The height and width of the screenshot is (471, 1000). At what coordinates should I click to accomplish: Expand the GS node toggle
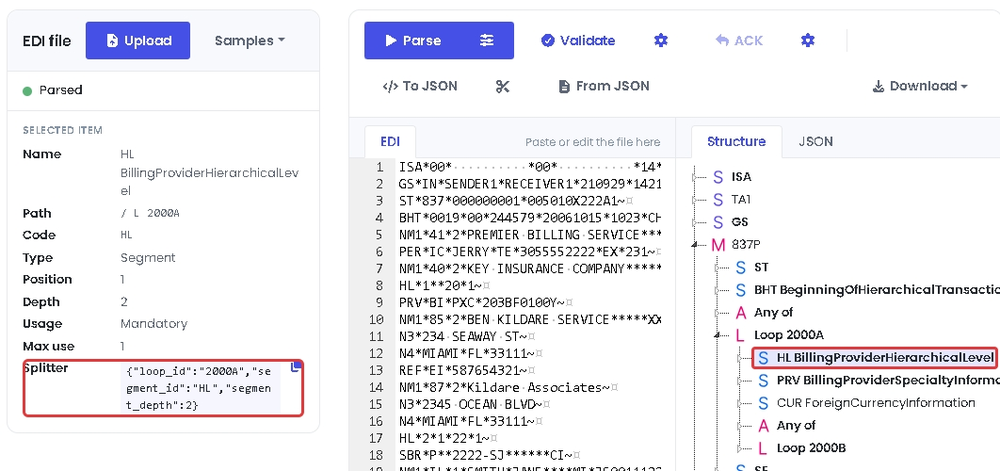pos(697,222)
